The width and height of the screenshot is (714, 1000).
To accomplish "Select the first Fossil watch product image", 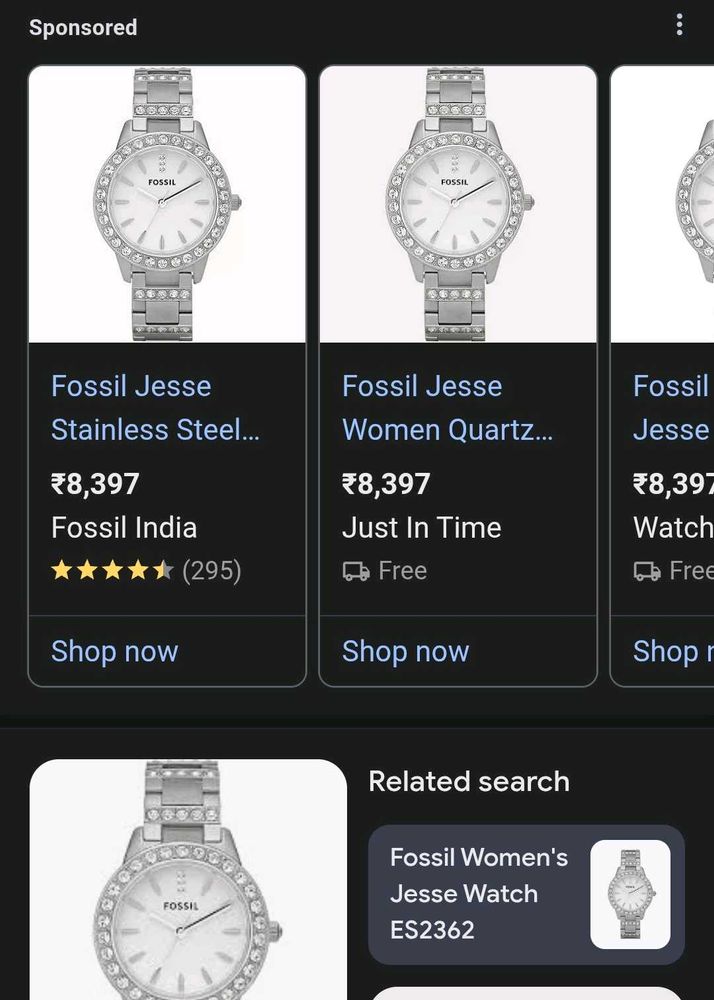I will pos(167,205).
